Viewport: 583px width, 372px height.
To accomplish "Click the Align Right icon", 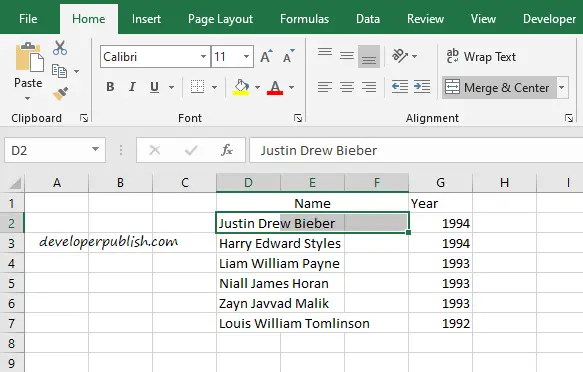I will click(x=369, y=87).
